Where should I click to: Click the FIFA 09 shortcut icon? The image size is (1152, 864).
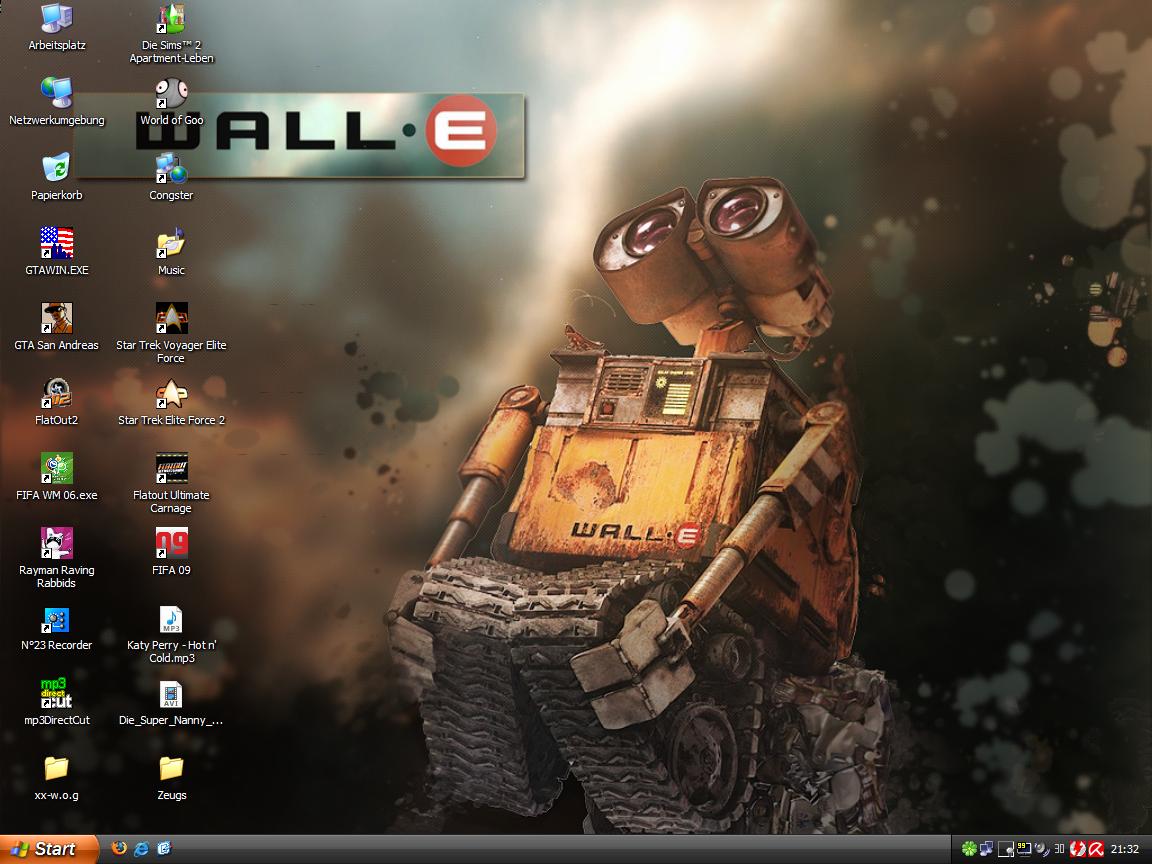click(x=171, y=544)
